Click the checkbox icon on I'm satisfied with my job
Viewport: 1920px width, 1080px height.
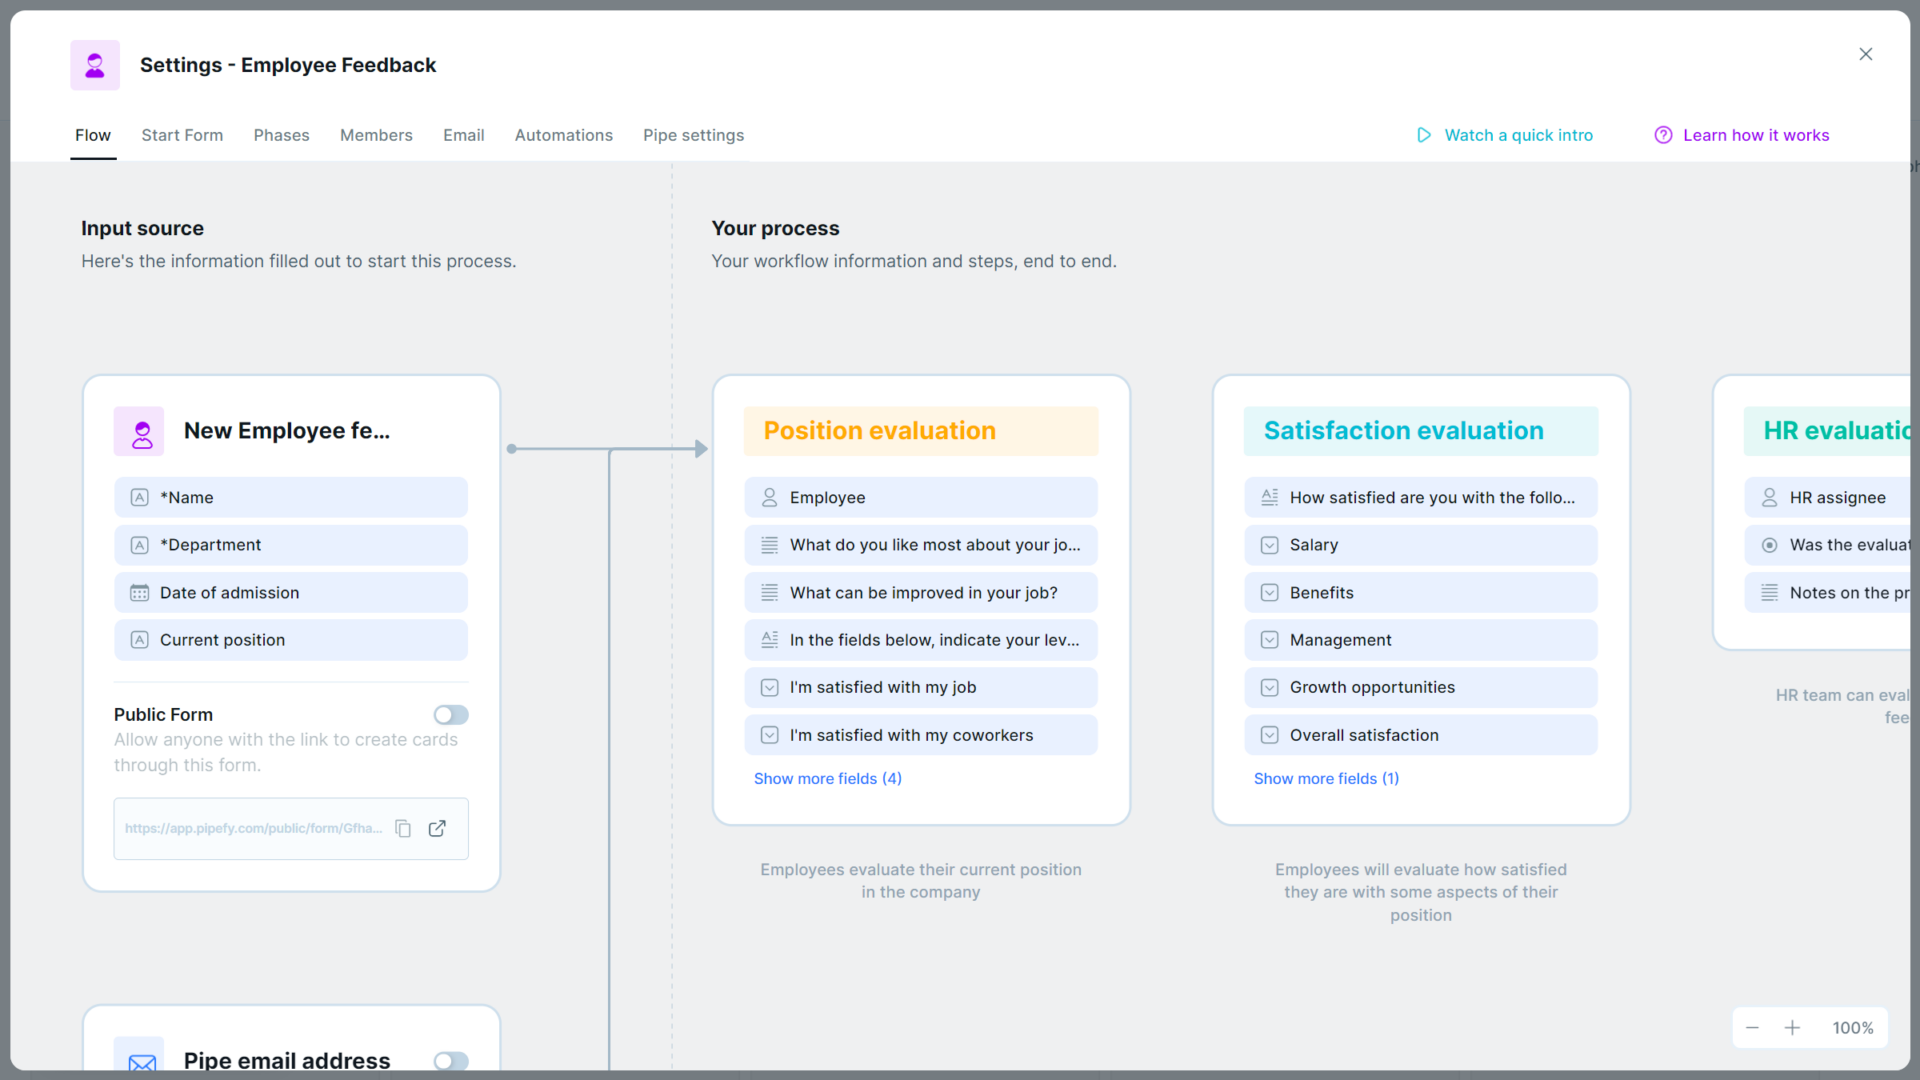point(769,687)
